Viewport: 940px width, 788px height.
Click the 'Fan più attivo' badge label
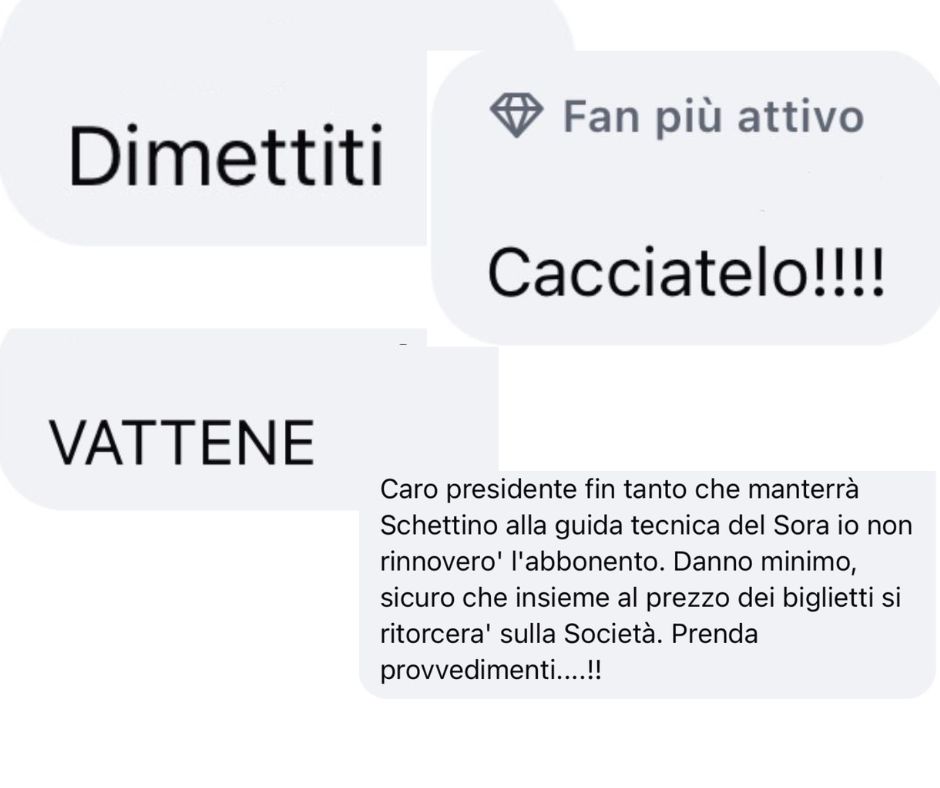(713, 116)
